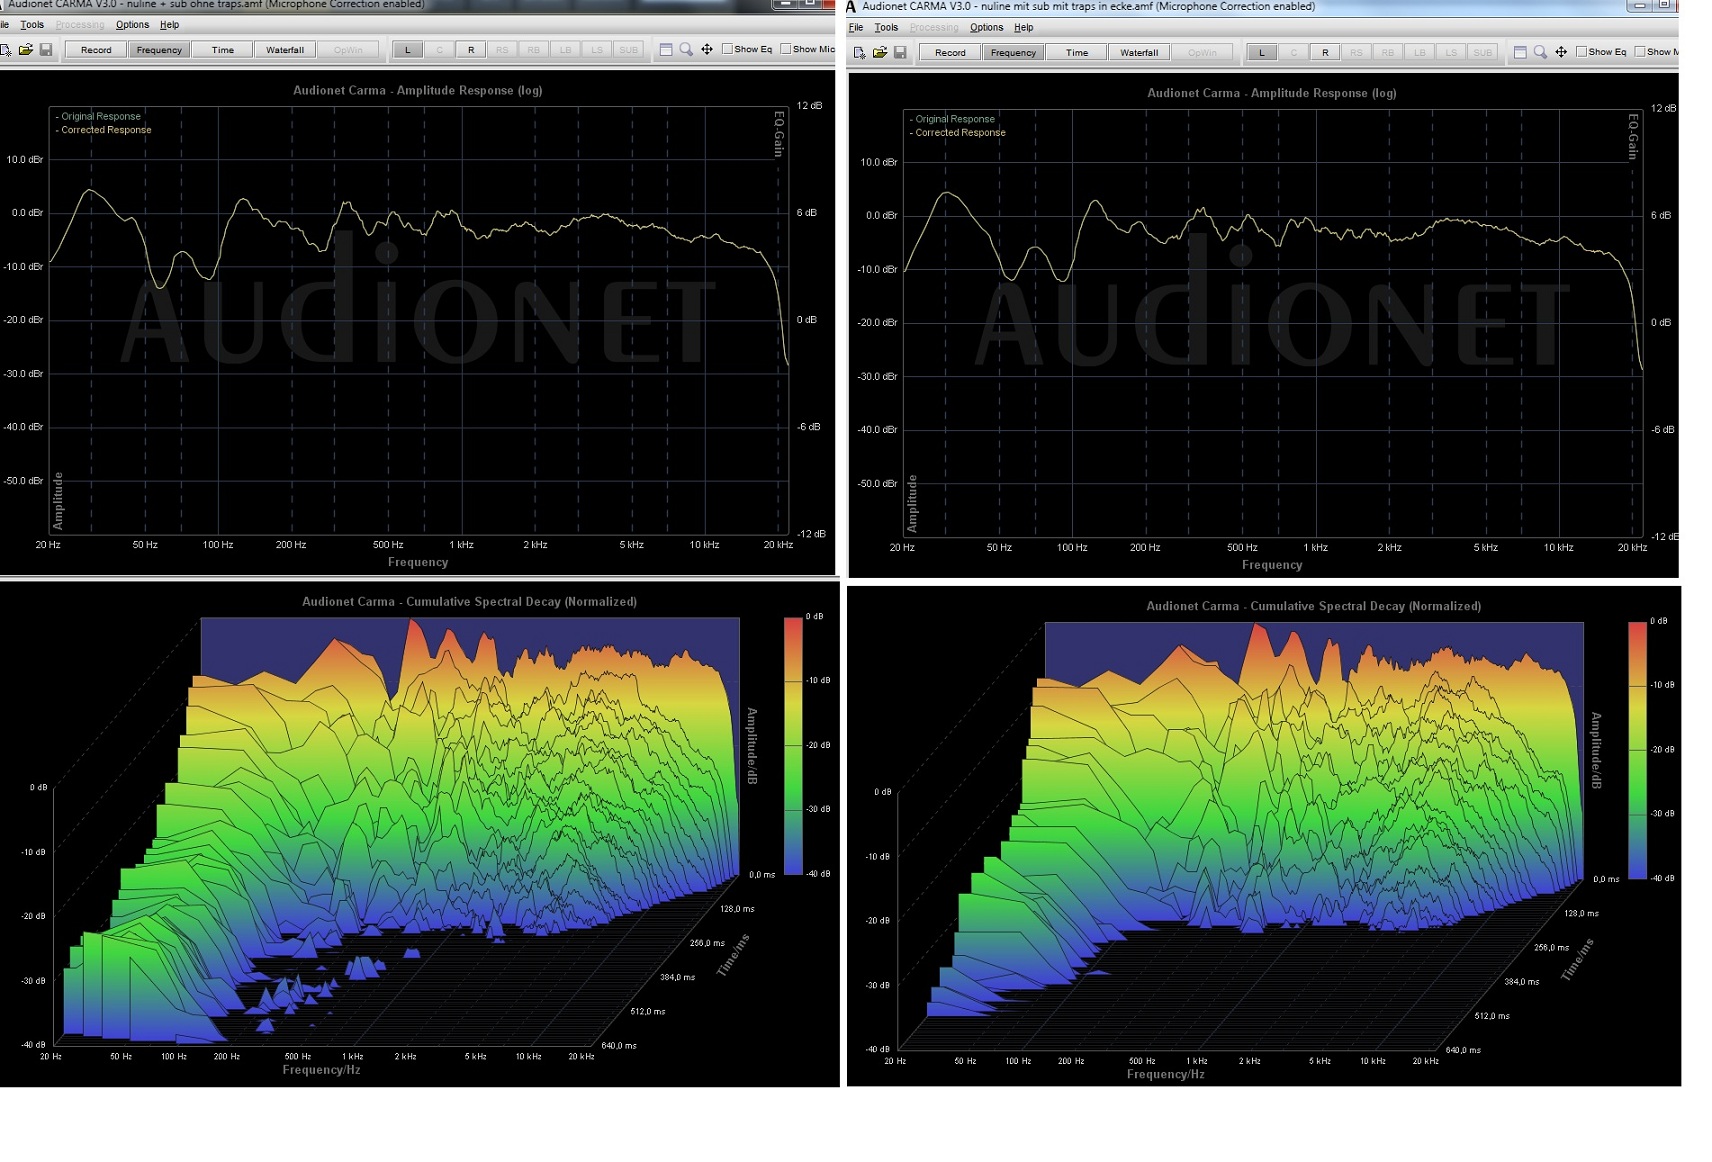Switch to Waterfall view in the 'ohne traps' window
This screenshot has height=1162, width=1712.
(x=285, y=50)
